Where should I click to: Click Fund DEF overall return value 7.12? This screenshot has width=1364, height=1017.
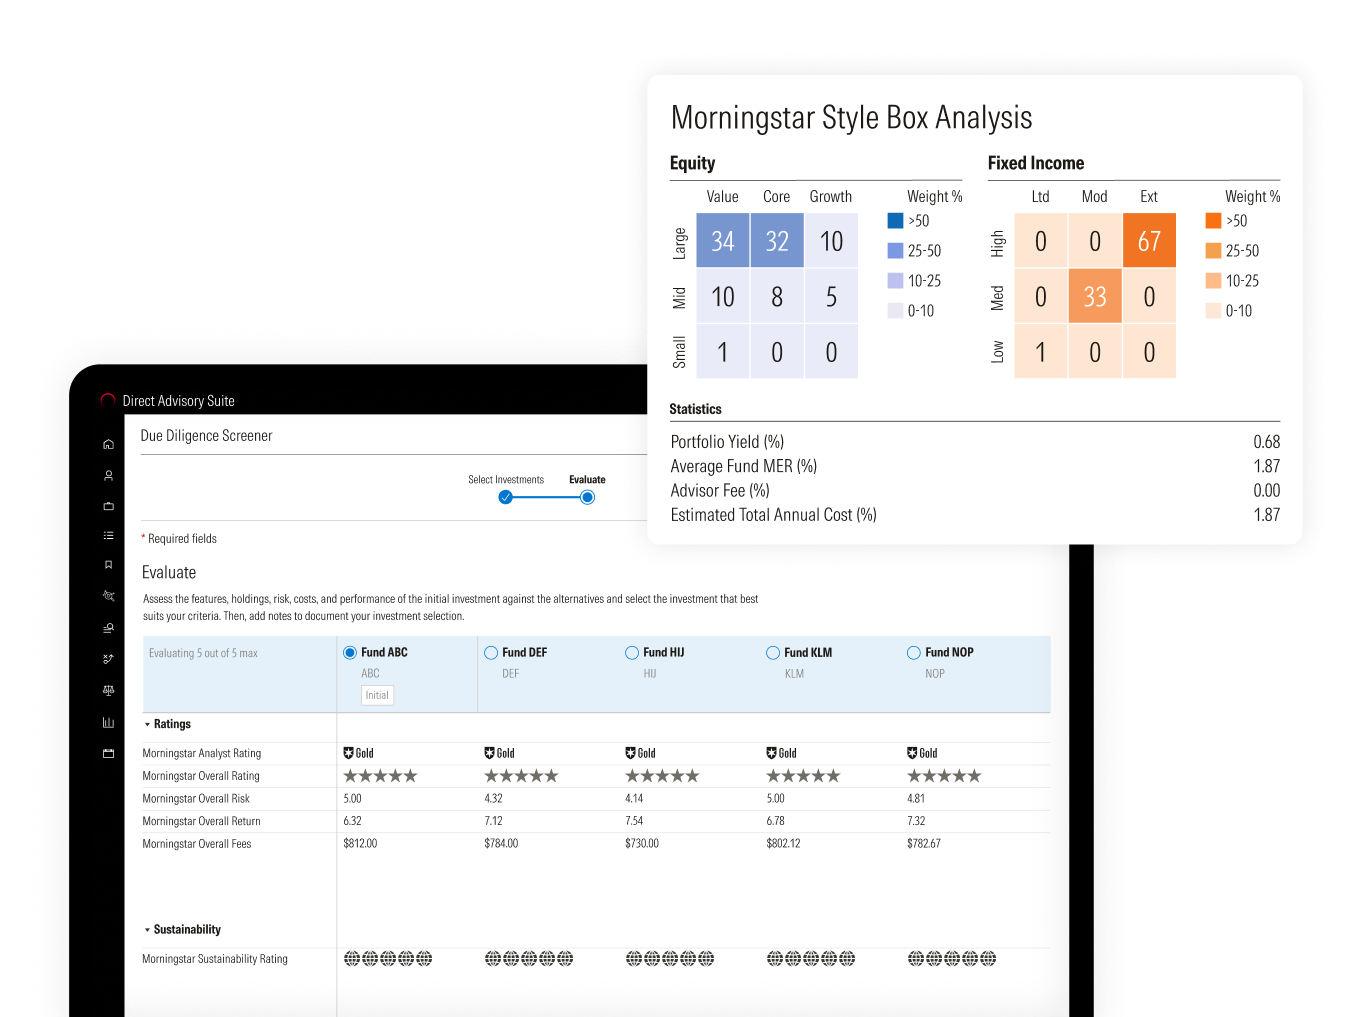coord(493,821)
